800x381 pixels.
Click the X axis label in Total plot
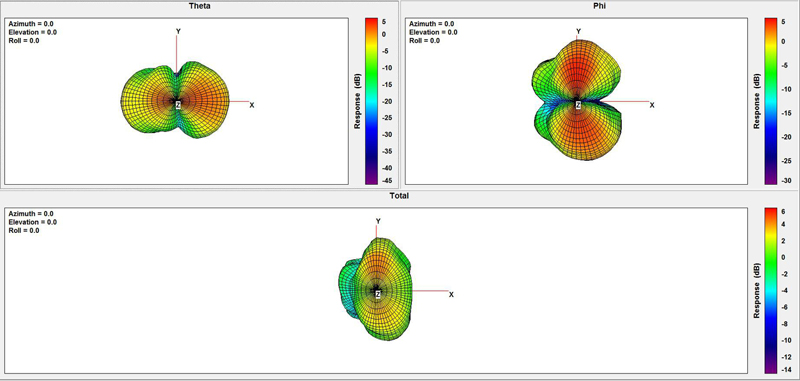pos(452,295)
